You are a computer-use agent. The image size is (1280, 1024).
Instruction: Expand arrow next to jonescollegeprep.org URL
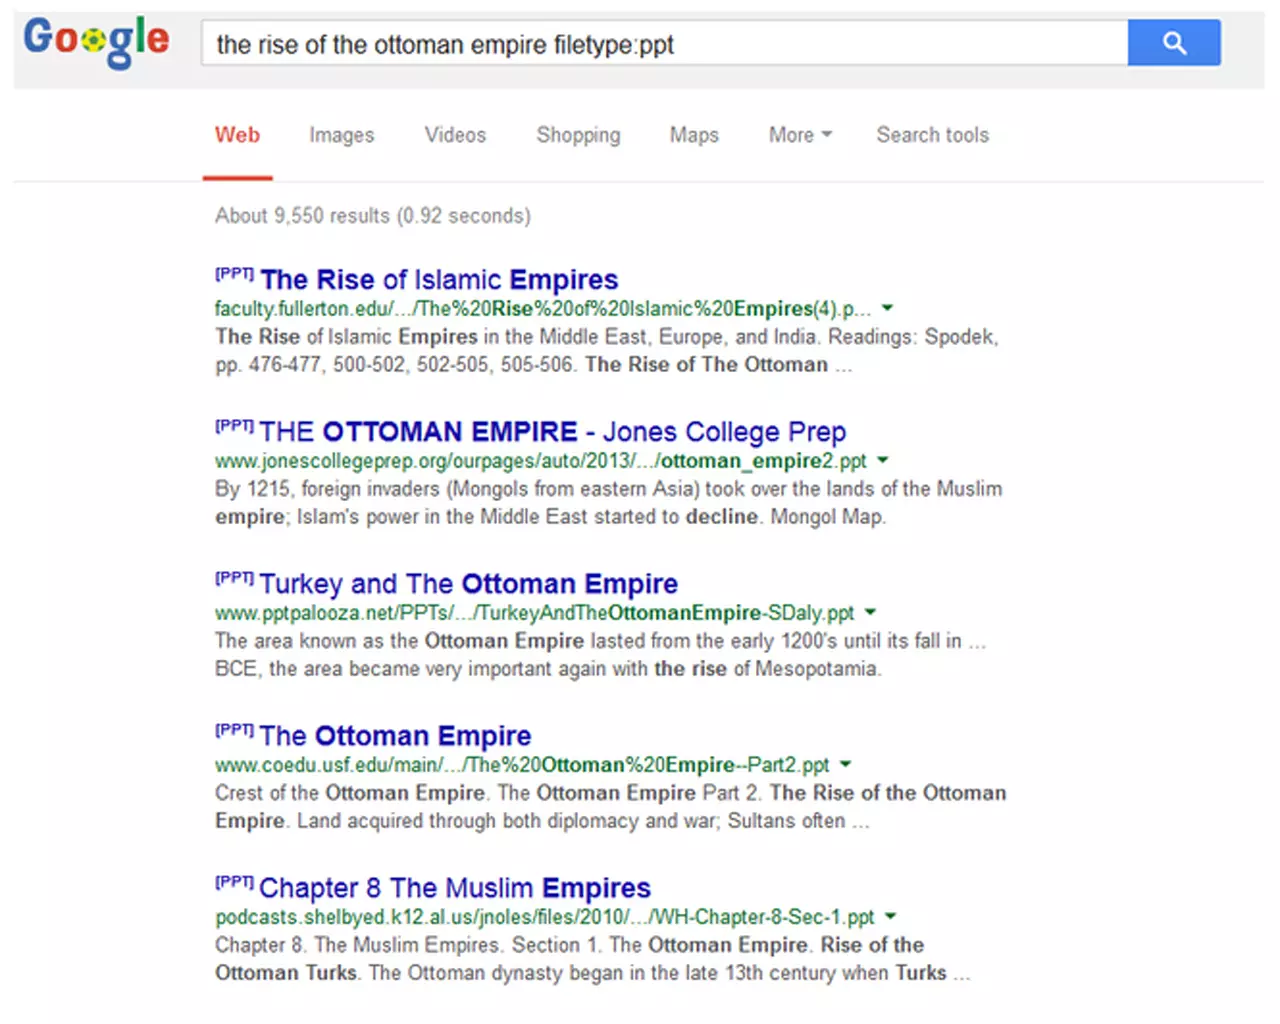882,460
